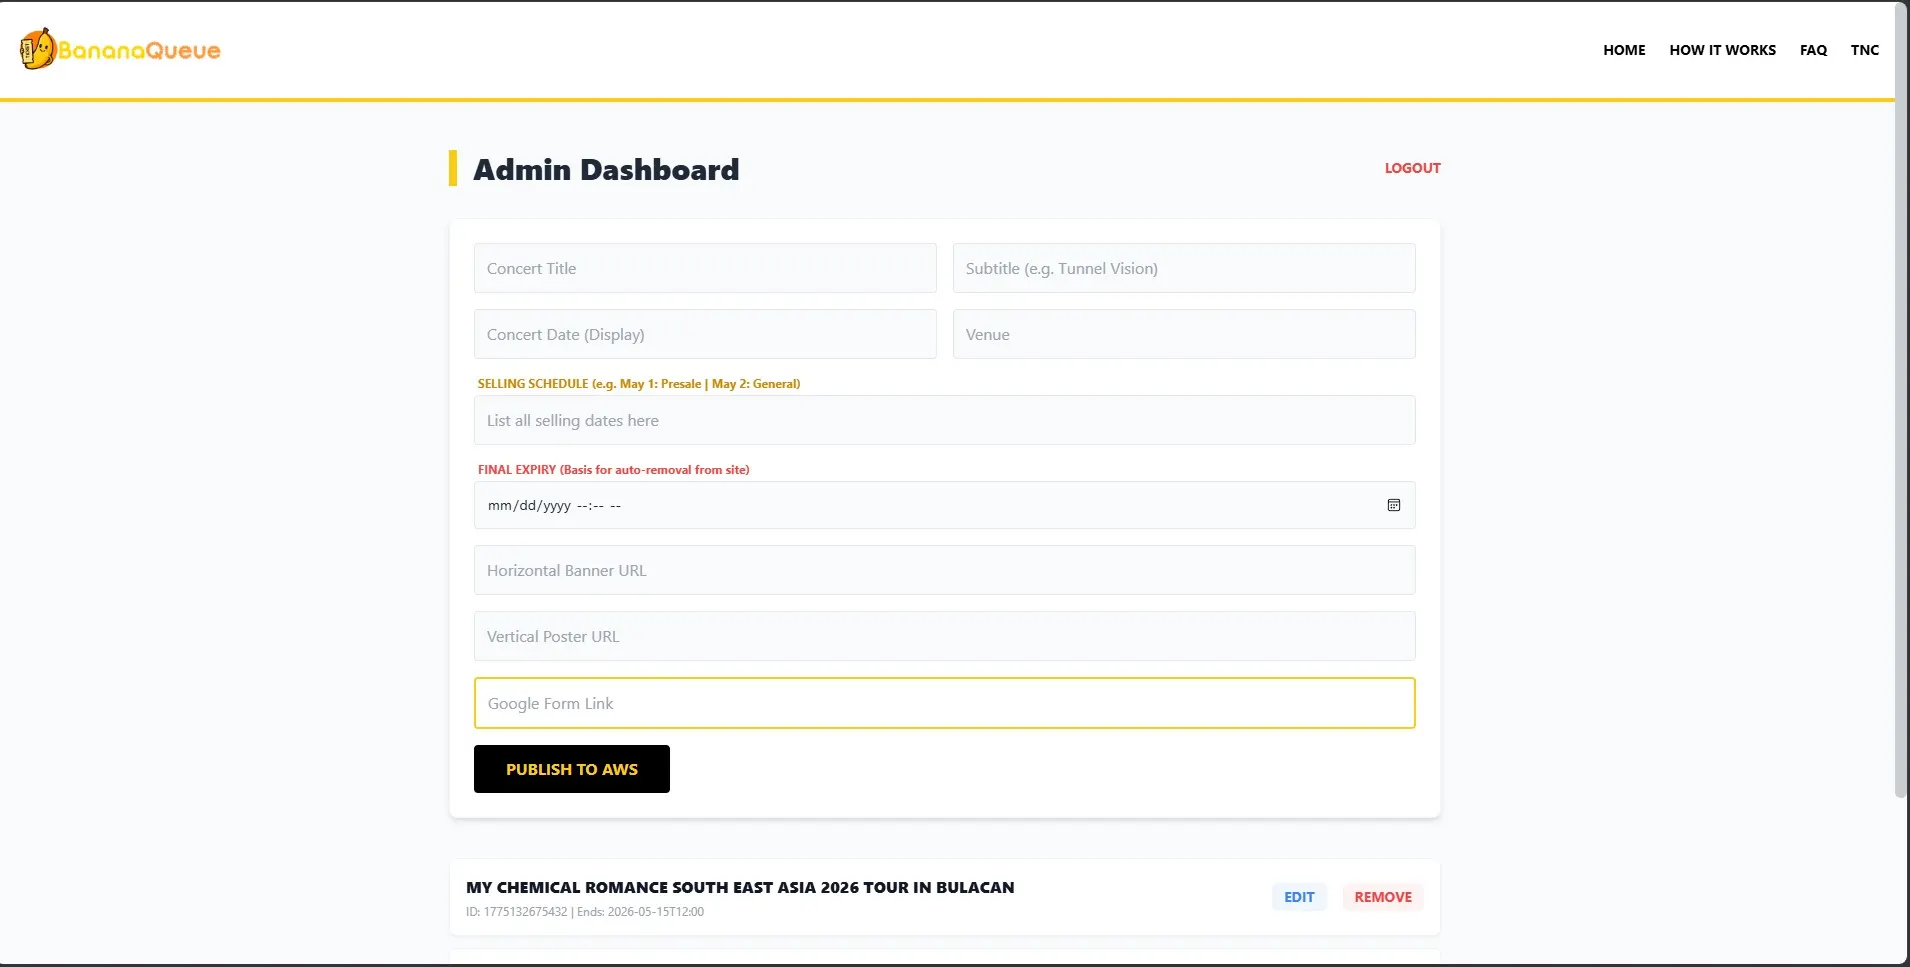This screenshot has width=1910, height=967.
Task: Open the calendar picker icon in Final Expiry
Action: tap(1393, 505)
